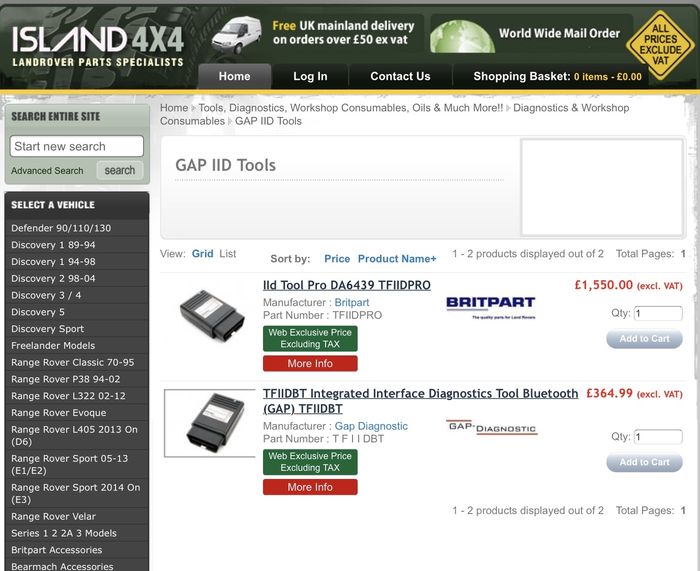Click Tools, Diagnostics, Workshop Consumables breadcrumb
Screen dimensions: 700x571
click(350, 108)
